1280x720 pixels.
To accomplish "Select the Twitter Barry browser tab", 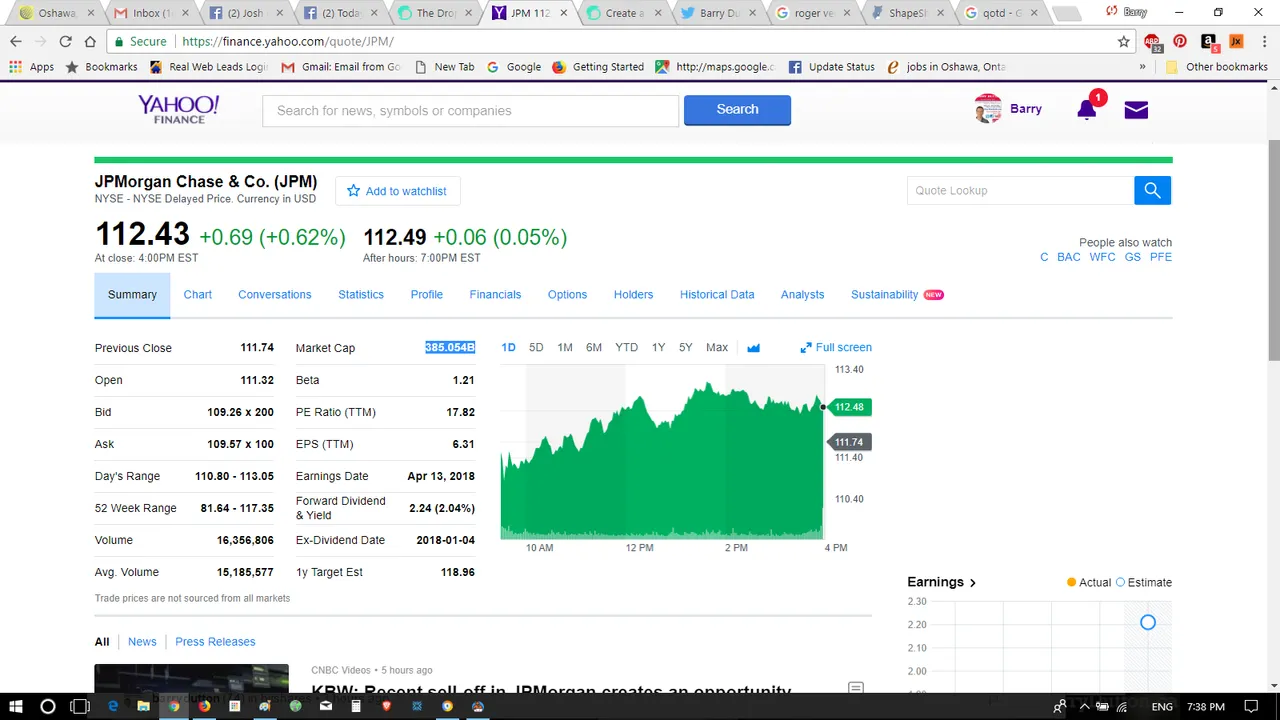I will [x=718, y=13].
